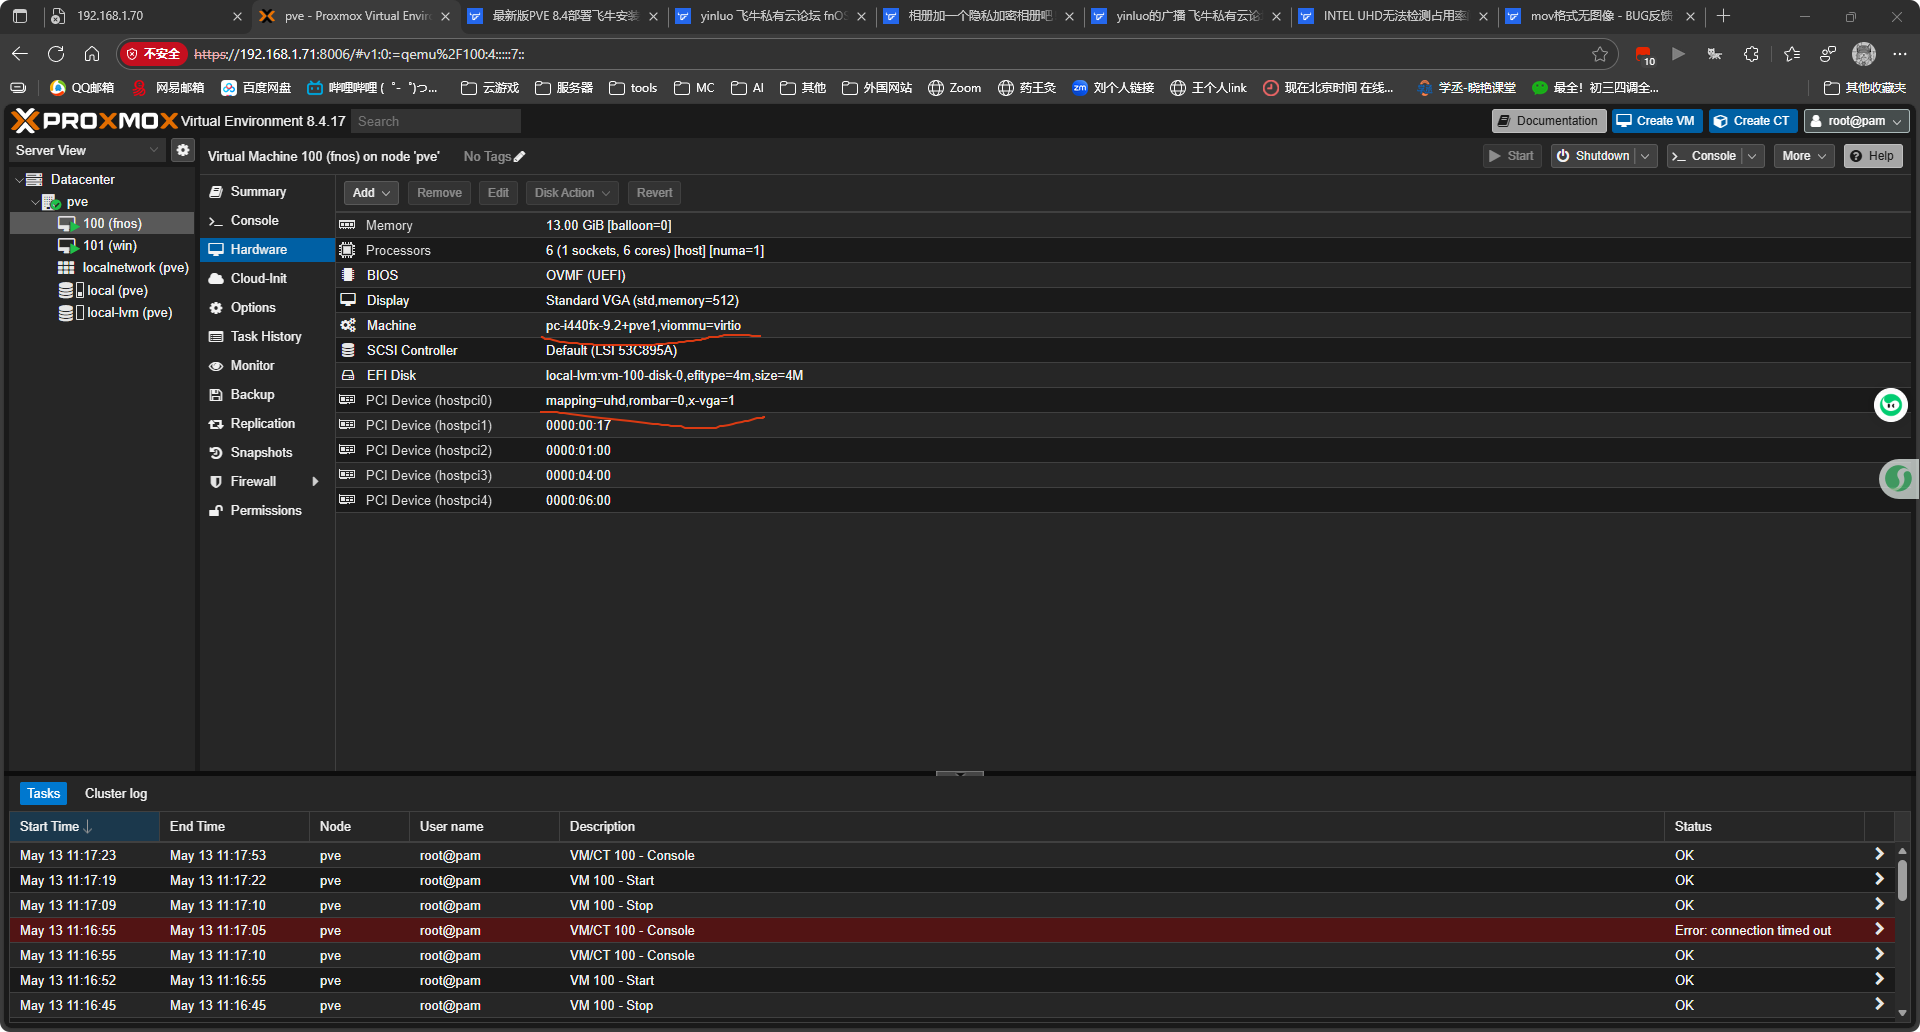
Task: Open the Backup section
Action: pyautogui.click(x=267, y=394)
